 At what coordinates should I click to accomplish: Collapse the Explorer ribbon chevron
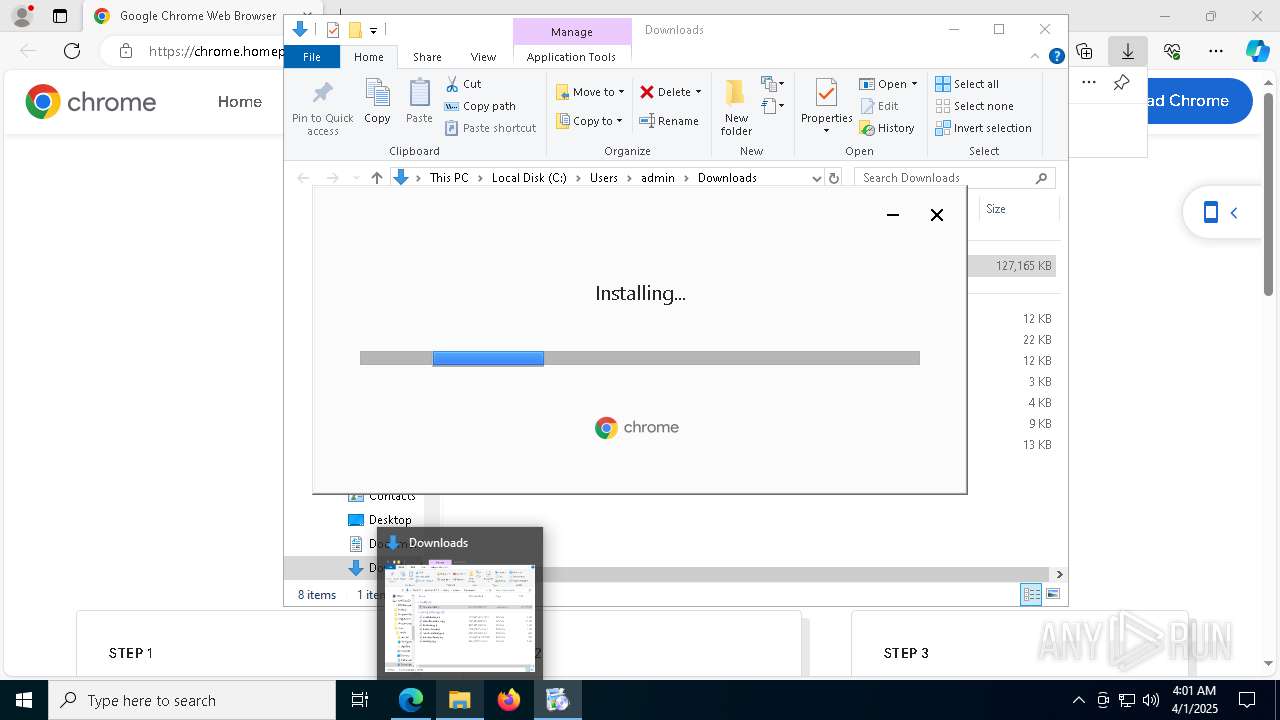(x=1036, y=57)
